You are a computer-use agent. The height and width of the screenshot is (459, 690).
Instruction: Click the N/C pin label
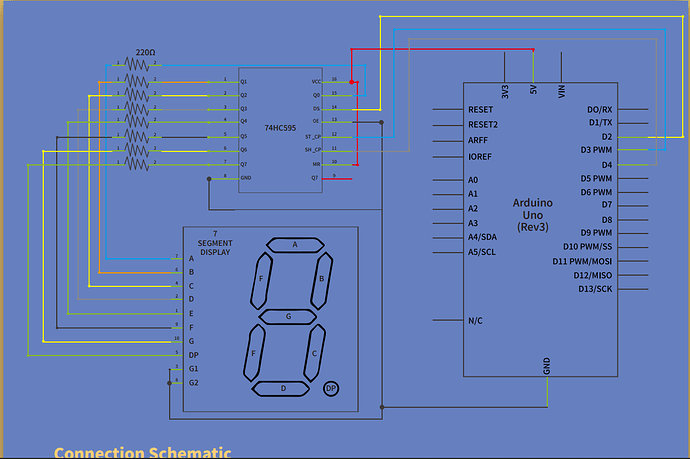coord(475,321)
